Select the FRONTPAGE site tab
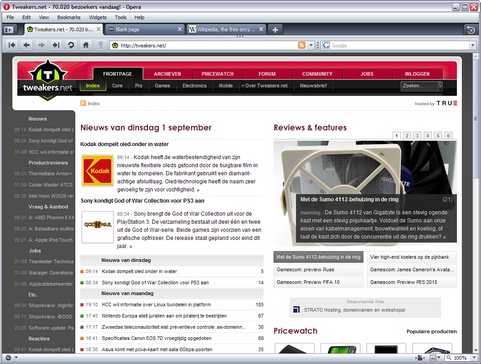Screen dimensions: 481x364 click(117, 74)
